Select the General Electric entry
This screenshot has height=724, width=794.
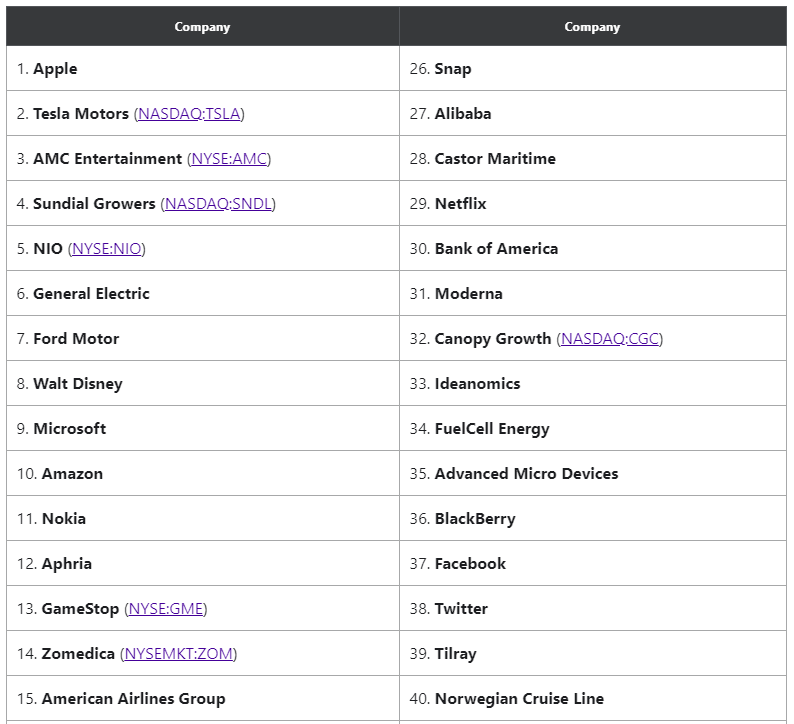coord(92,294)
